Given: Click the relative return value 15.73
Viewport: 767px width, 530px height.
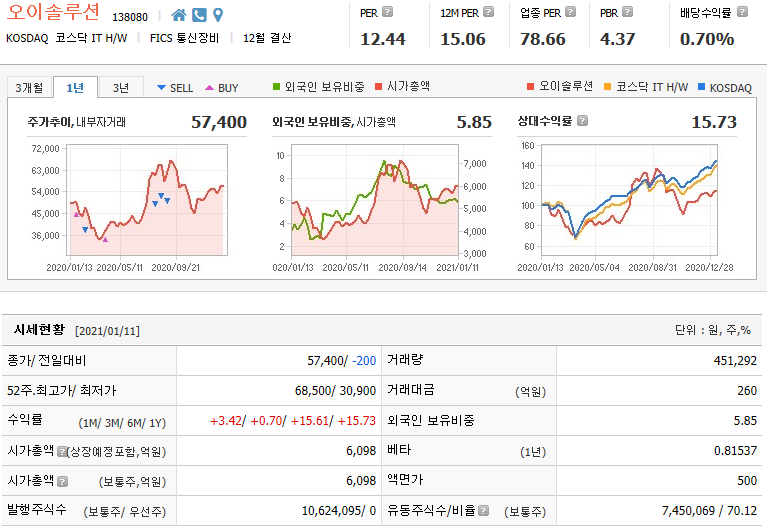Looking at the screenshot, I should click(x=714, y=122).
